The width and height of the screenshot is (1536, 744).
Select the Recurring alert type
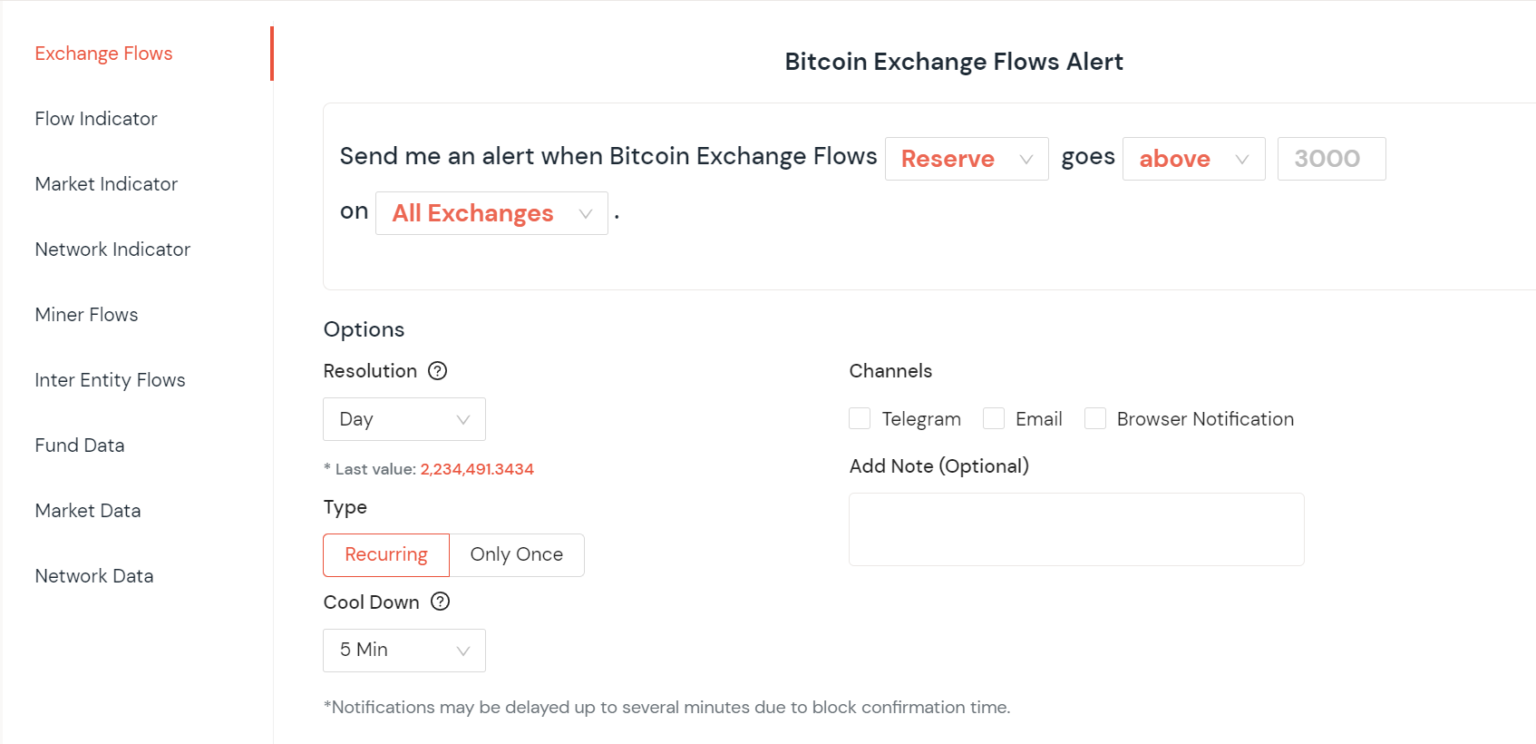tap(386, 554)
